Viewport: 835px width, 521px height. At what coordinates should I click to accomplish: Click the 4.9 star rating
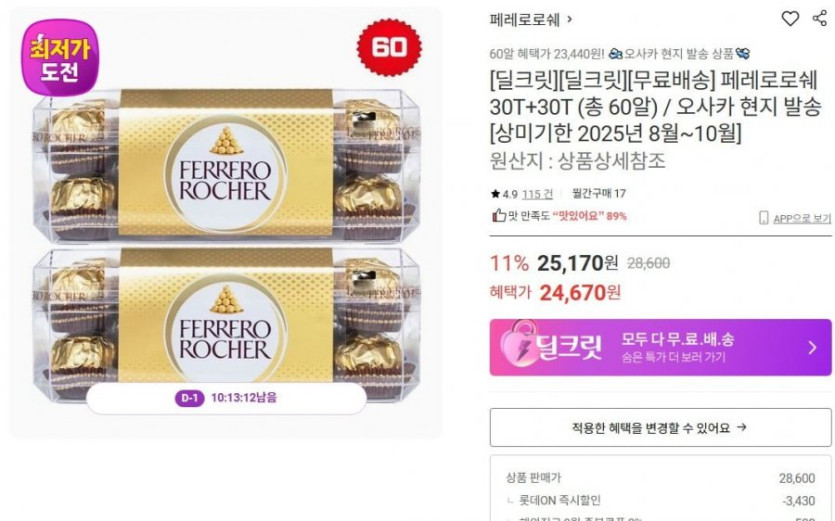(x=504, y=194)
